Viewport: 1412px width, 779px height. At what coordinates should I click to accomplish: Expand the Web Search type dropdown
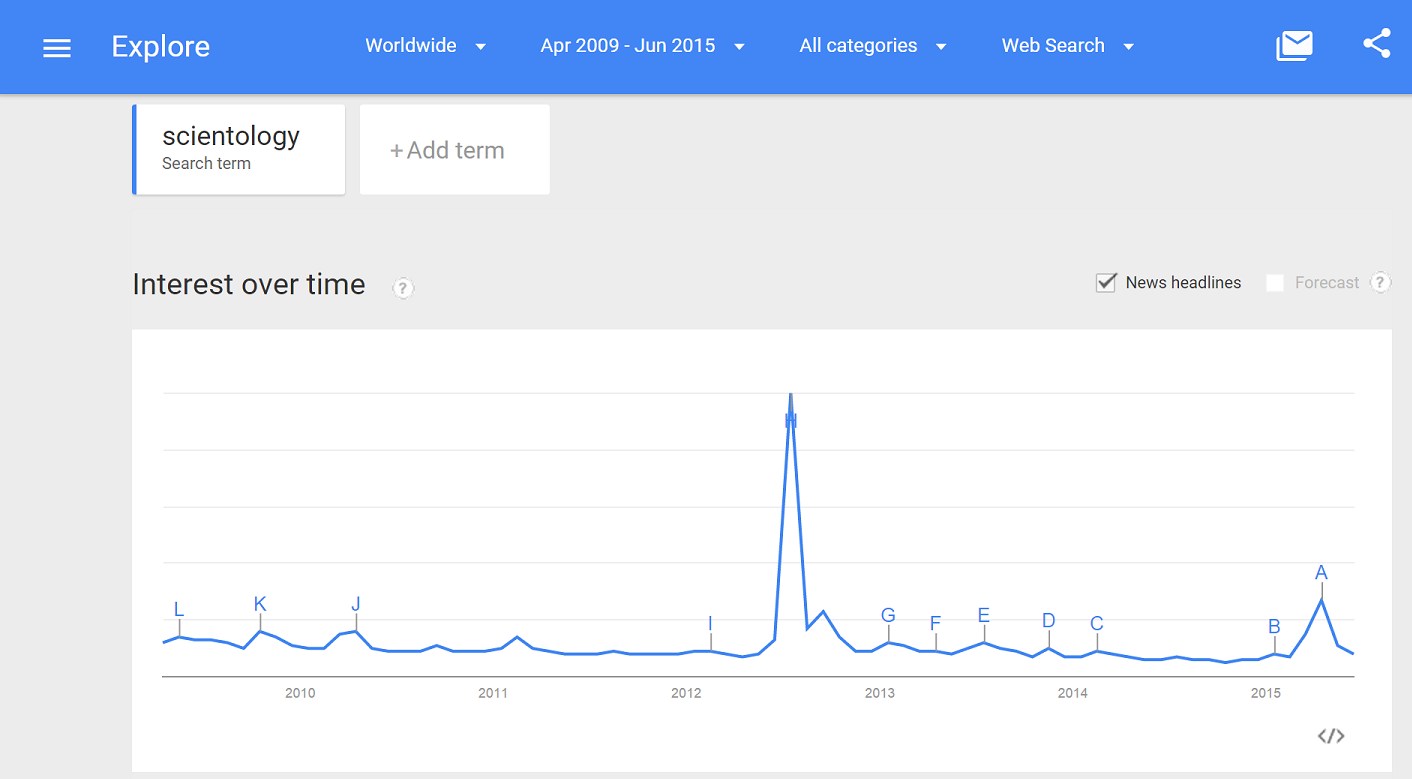click(1067, 46)
